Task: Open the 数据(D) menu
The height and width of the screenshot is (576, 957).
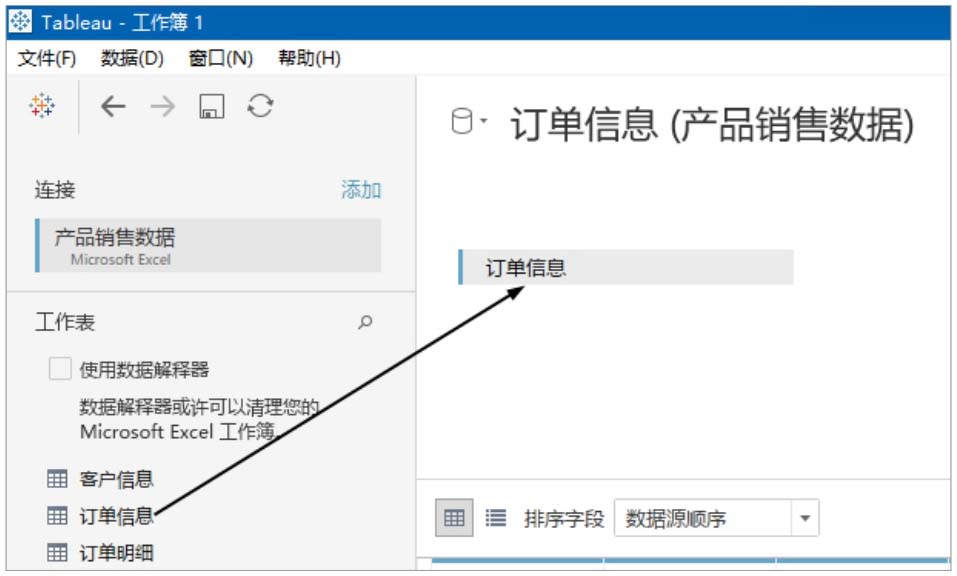Action: tap(132, 58)
